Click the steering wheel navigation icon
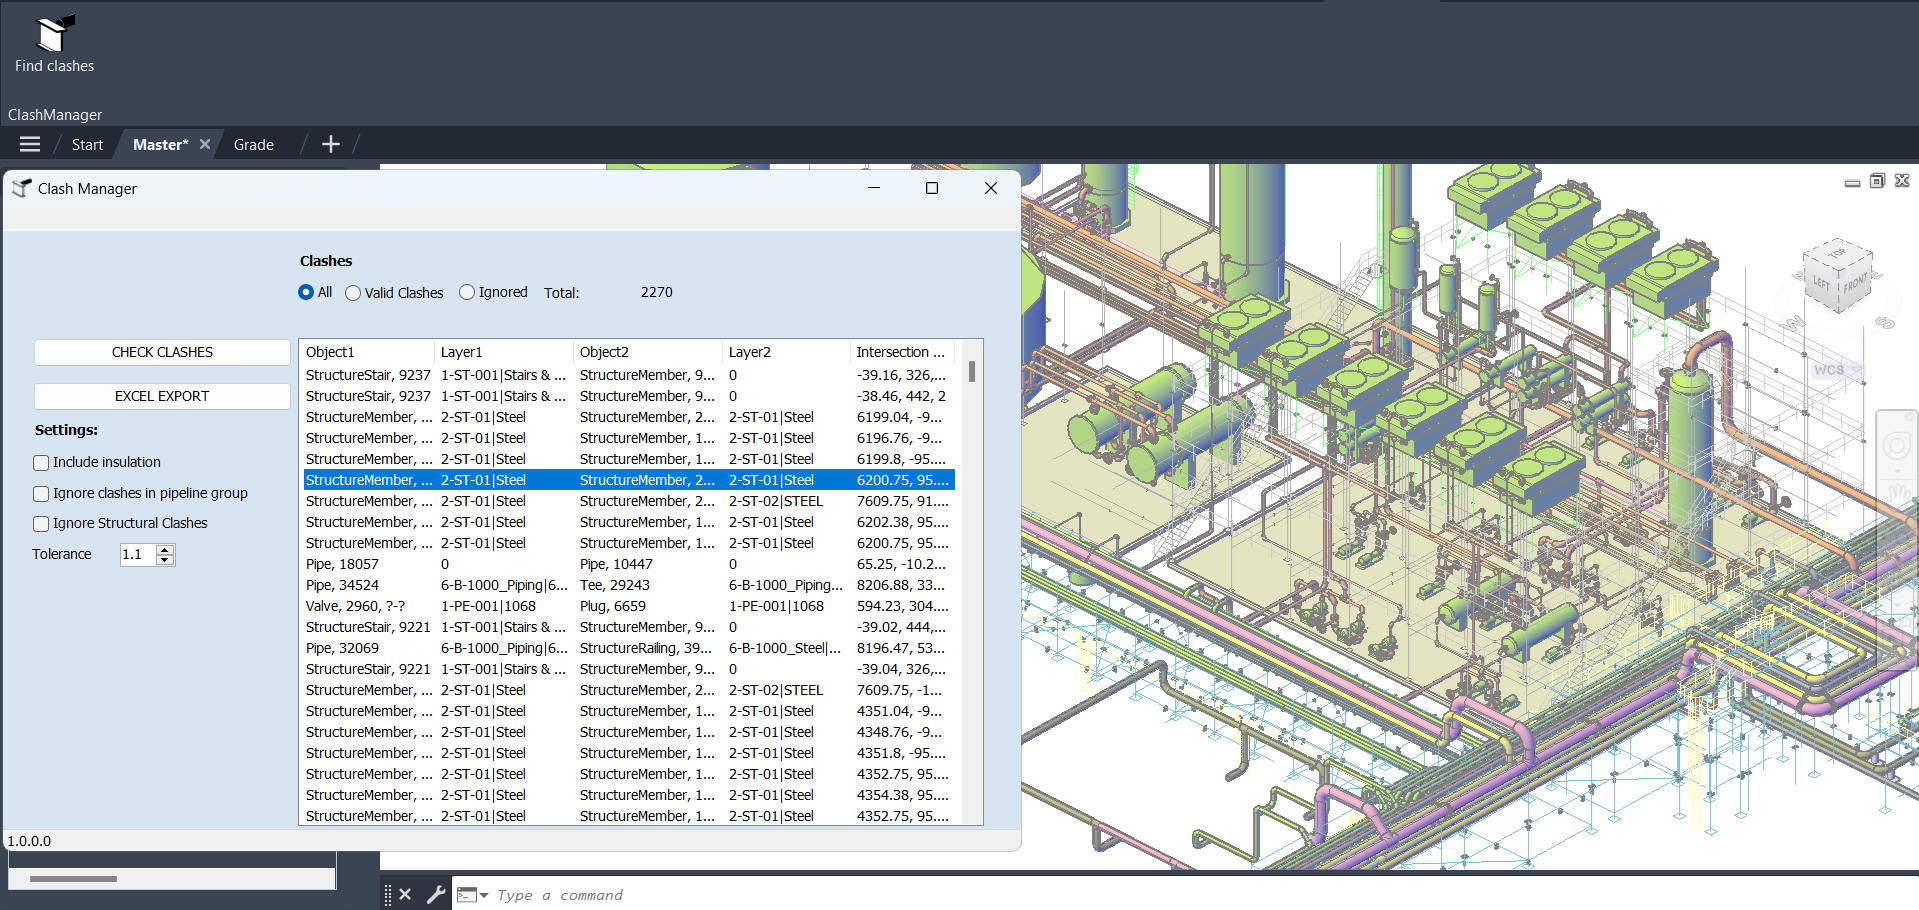The image size is (1919, 910). 1896,446
